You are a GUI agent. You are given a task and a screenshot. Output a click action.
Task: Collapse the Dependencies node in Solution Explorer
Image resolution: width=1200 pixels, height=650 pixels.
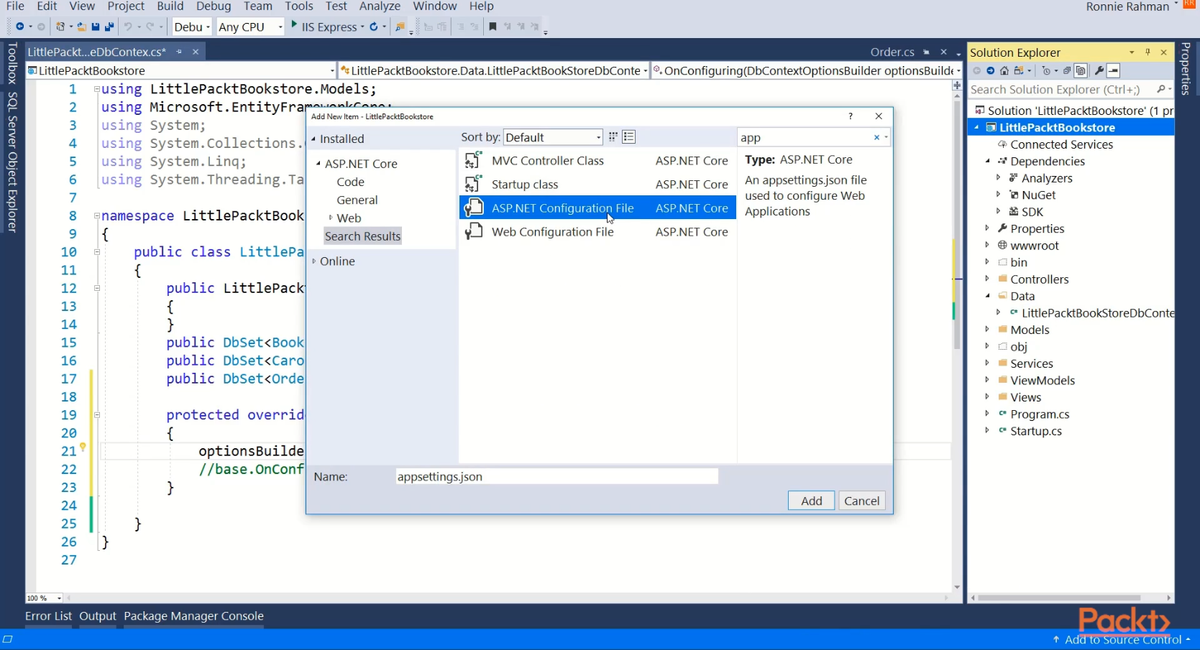[987, 161]
